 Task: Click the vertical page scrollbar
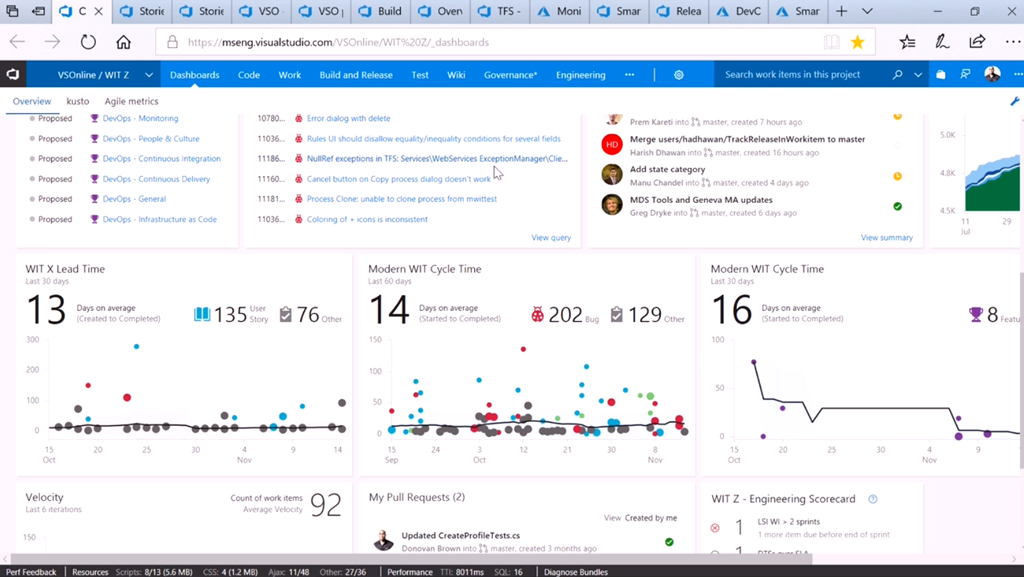click(x=1021, y=370)
